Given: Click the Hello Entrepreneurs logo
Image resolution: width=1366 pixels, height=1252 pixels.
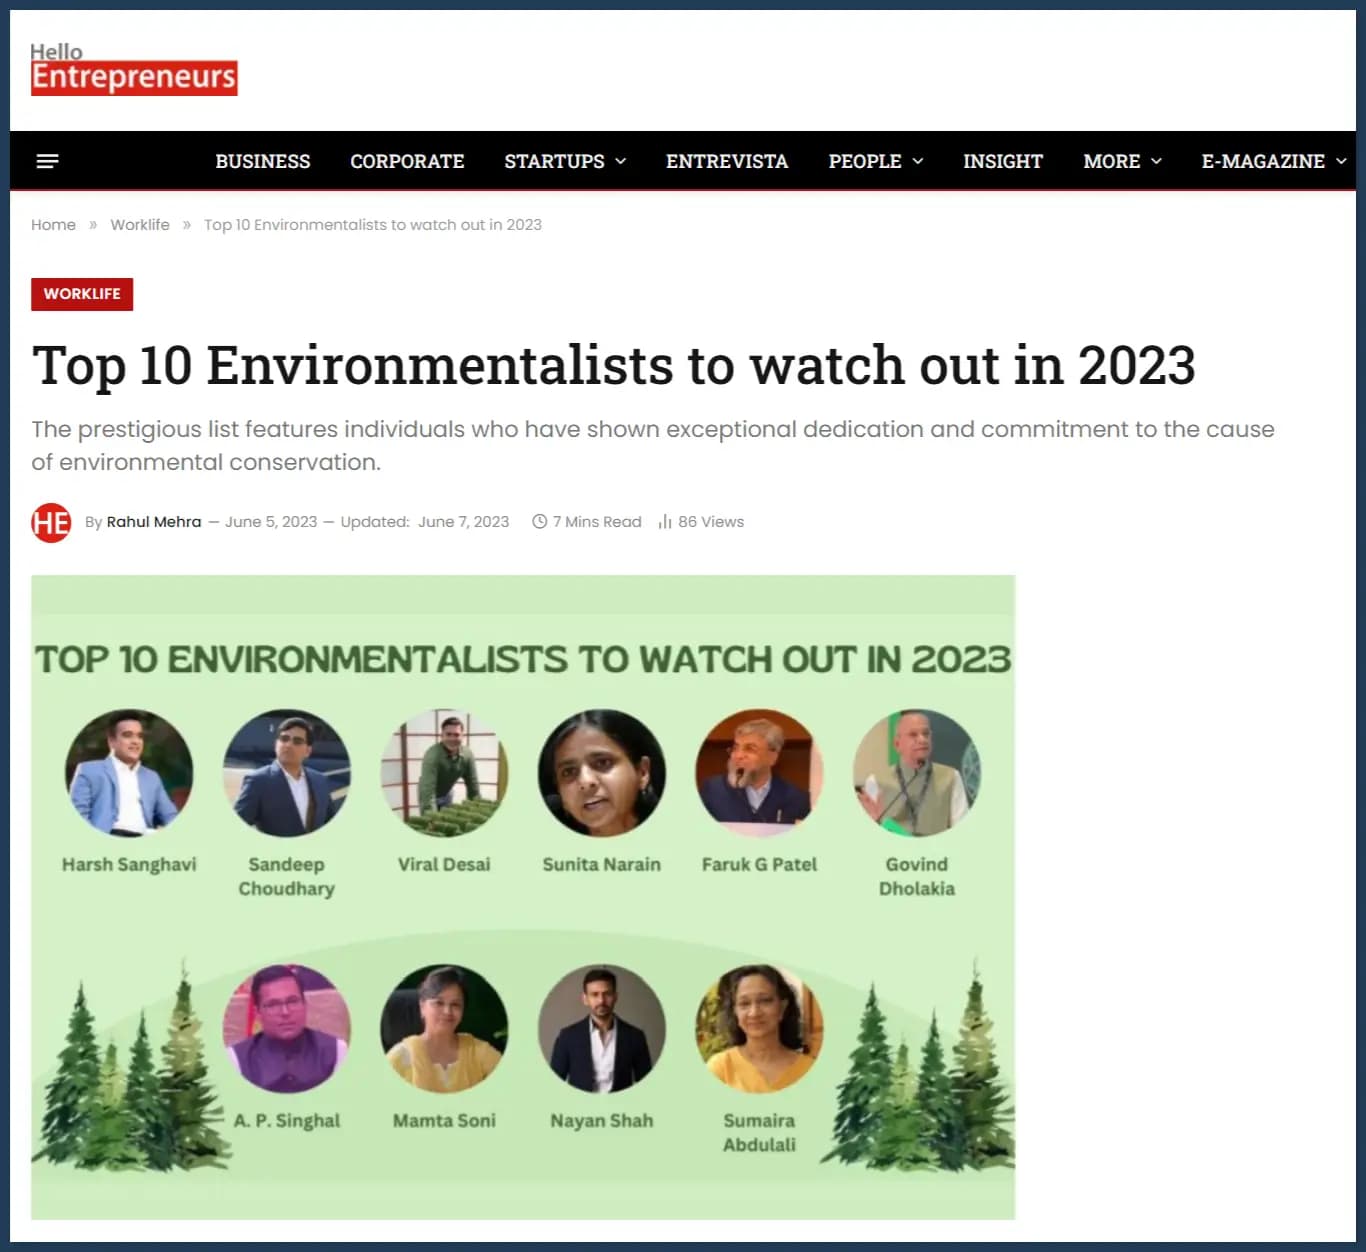Looking at the screenshot, I should (133, 68).
